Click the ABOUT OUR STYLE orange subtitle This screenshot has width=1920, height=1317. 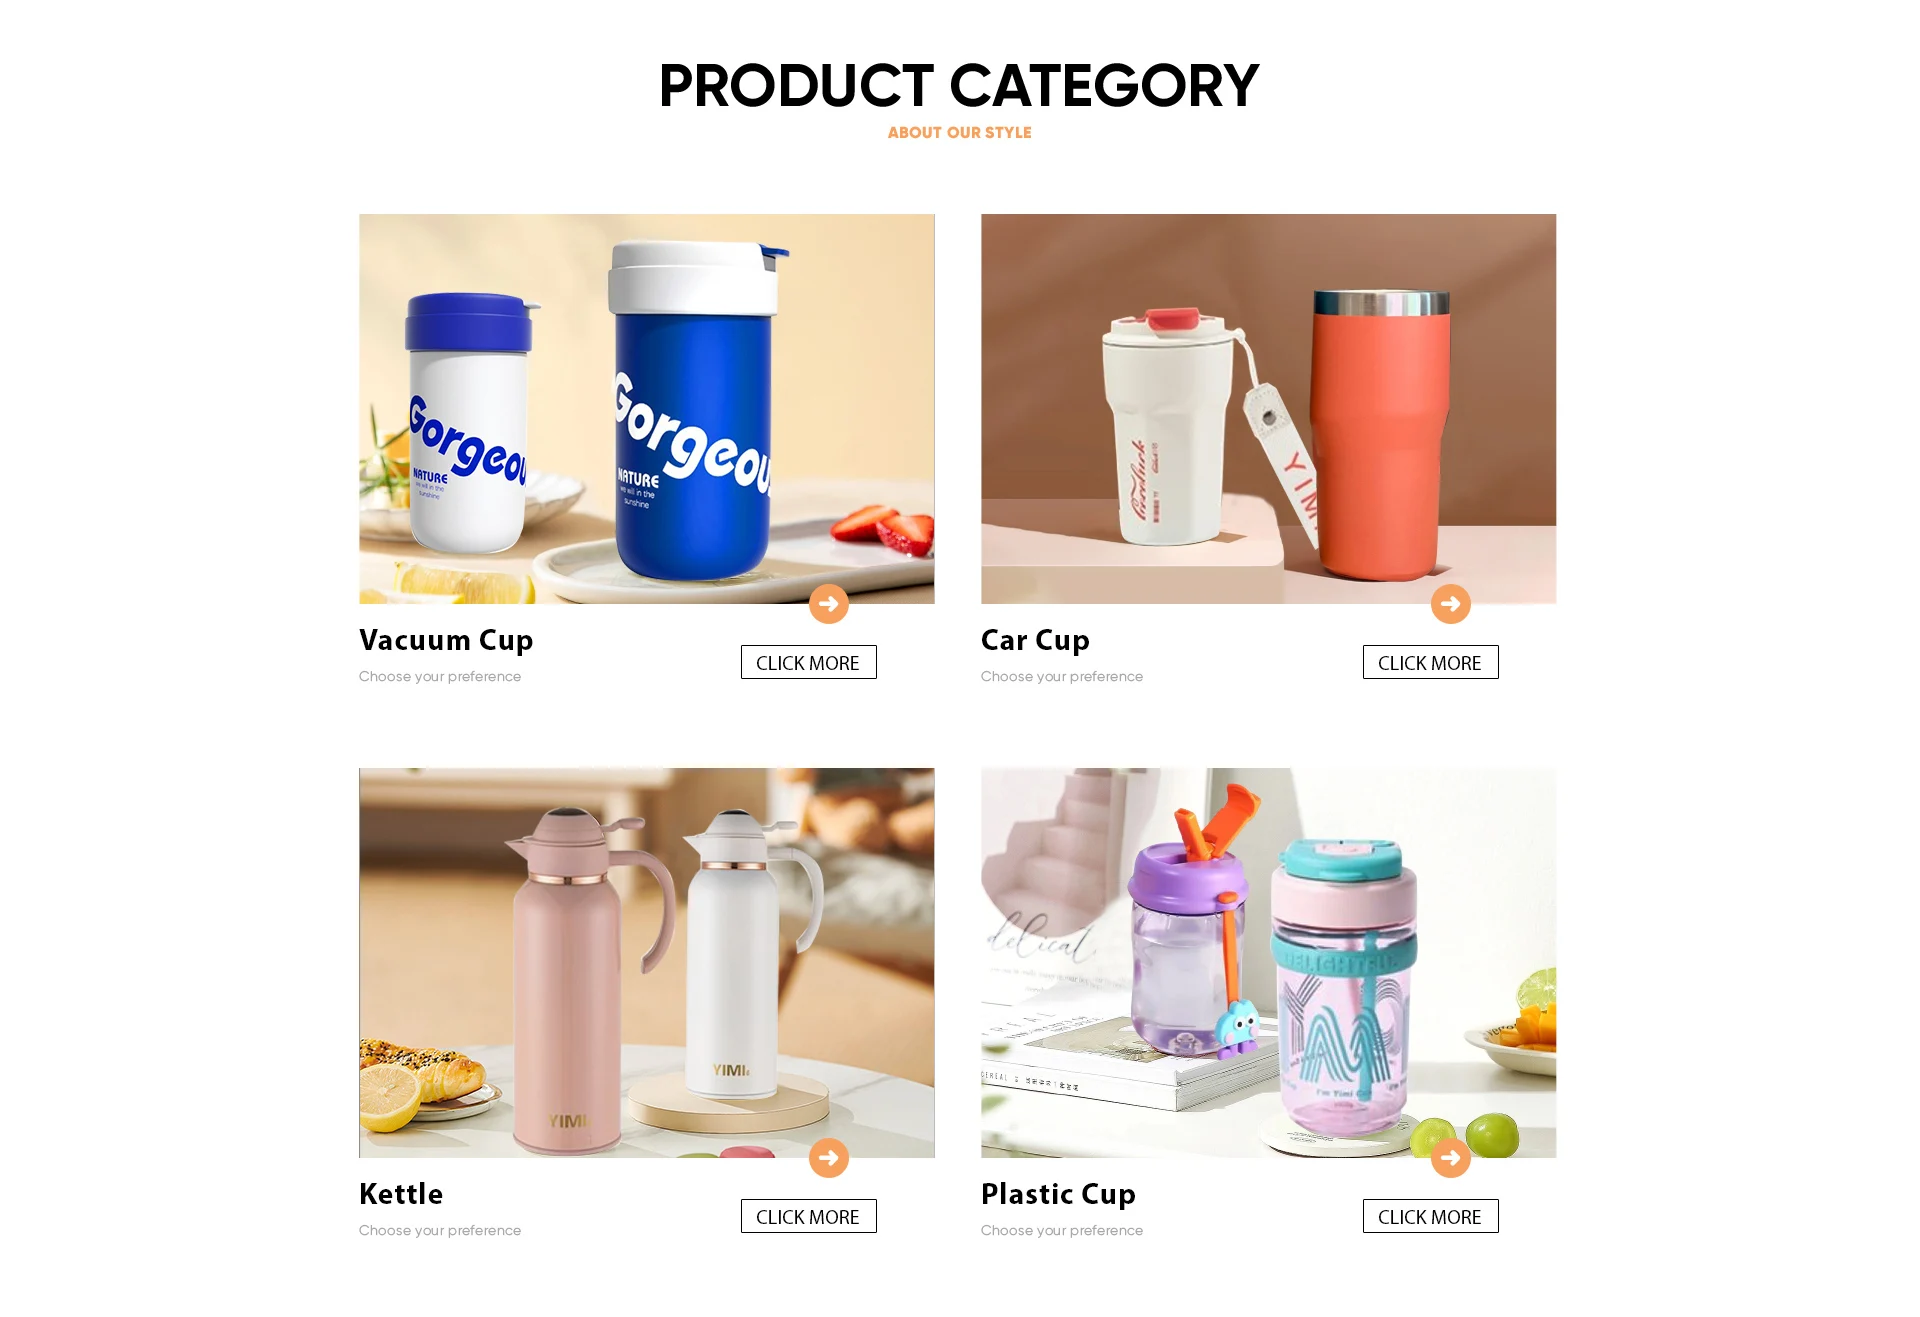[x=959, y=133]
